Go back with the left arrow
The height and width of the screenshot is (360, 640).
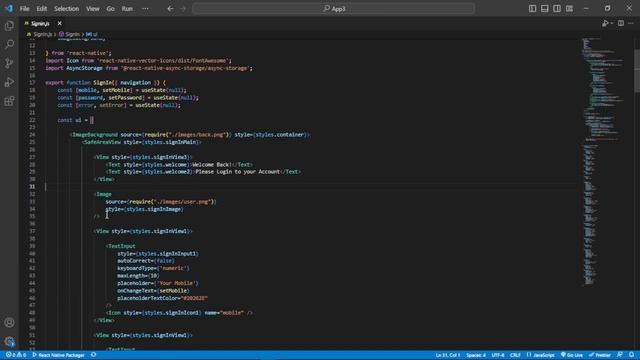click(x=170, y=9)
